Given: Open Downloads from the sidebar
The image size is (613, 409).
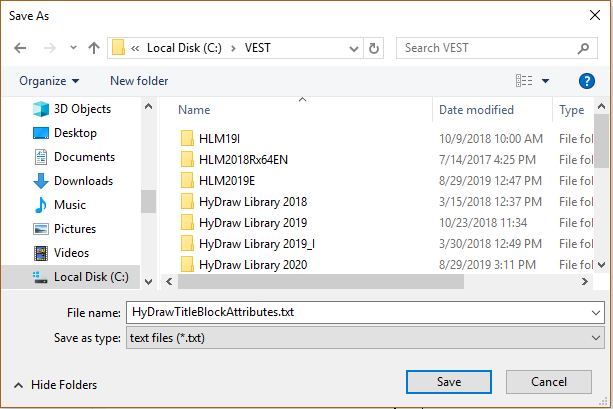Looking at the screenshot, I should point(73,181).
